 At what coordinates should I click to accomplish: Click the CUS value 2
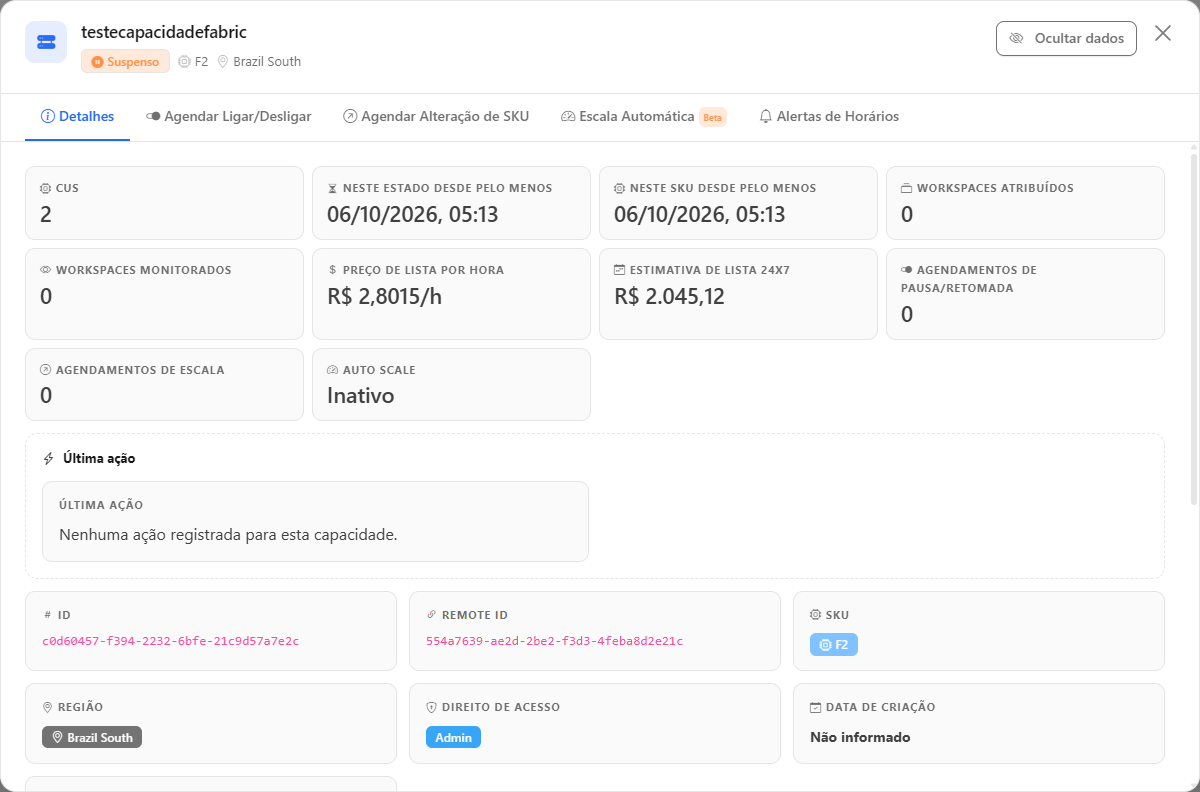pyautogui.click(x=46, y=214)
